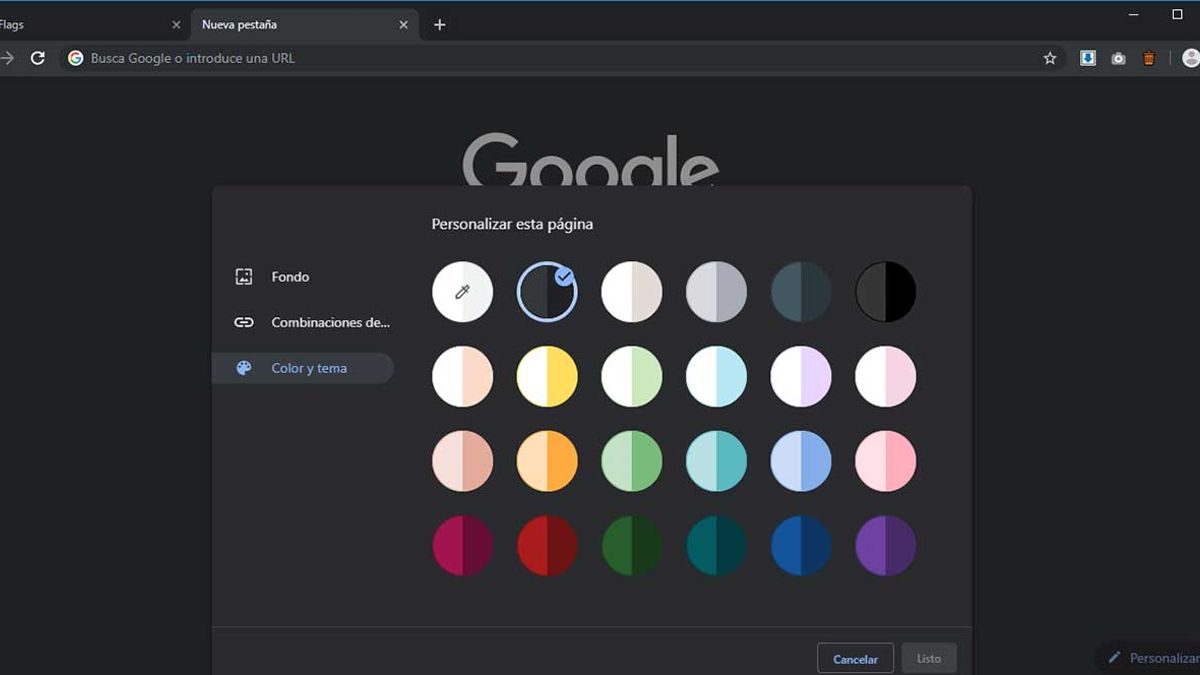Choose the white and yellow theme swatch

pyautogui.click(x=547, y=377)
